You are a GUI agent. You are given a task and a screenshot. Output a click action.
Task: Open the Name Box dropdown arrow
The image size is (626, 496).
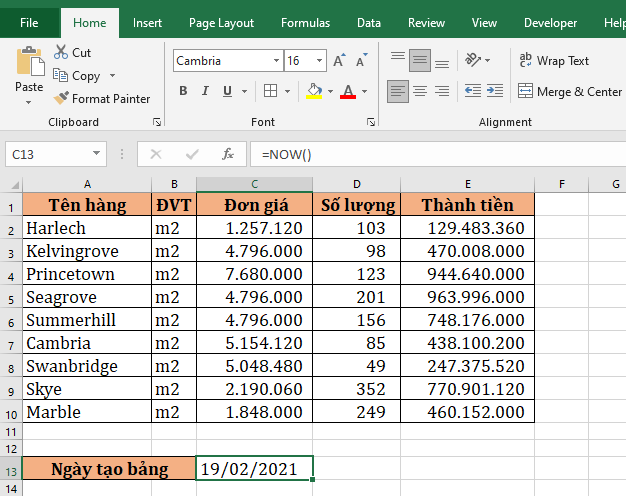[x=97, y=154]
